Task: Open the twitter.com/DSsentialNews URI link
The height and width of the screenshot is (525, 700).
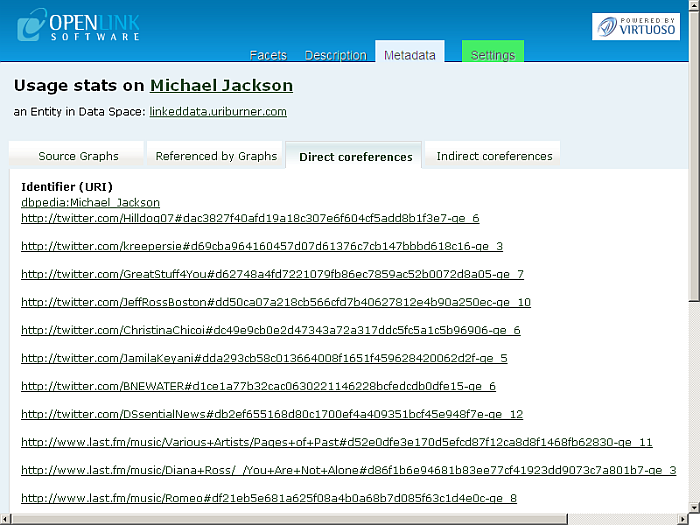Action: pyautogui.click(x=272, y=414)
